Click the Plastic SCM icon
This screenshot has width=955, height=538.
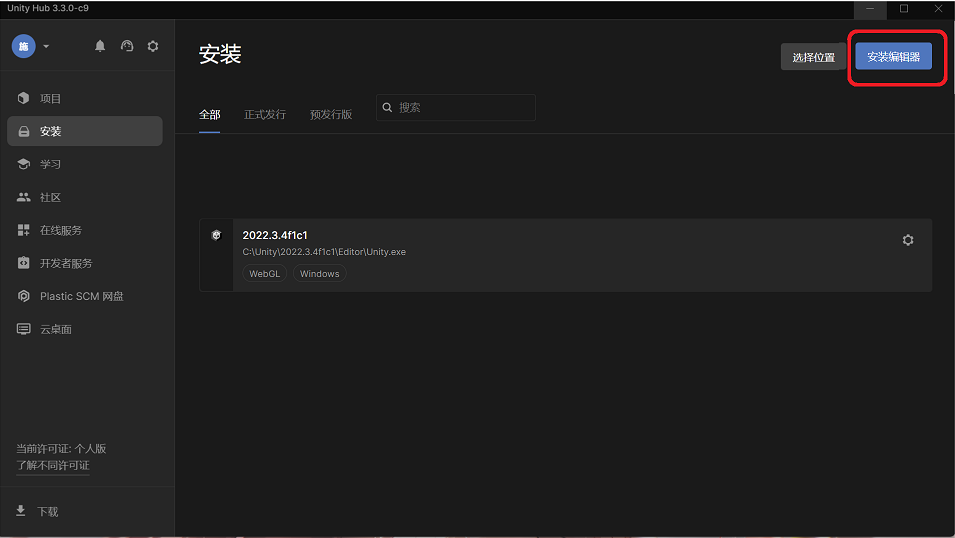pos(24,296)
